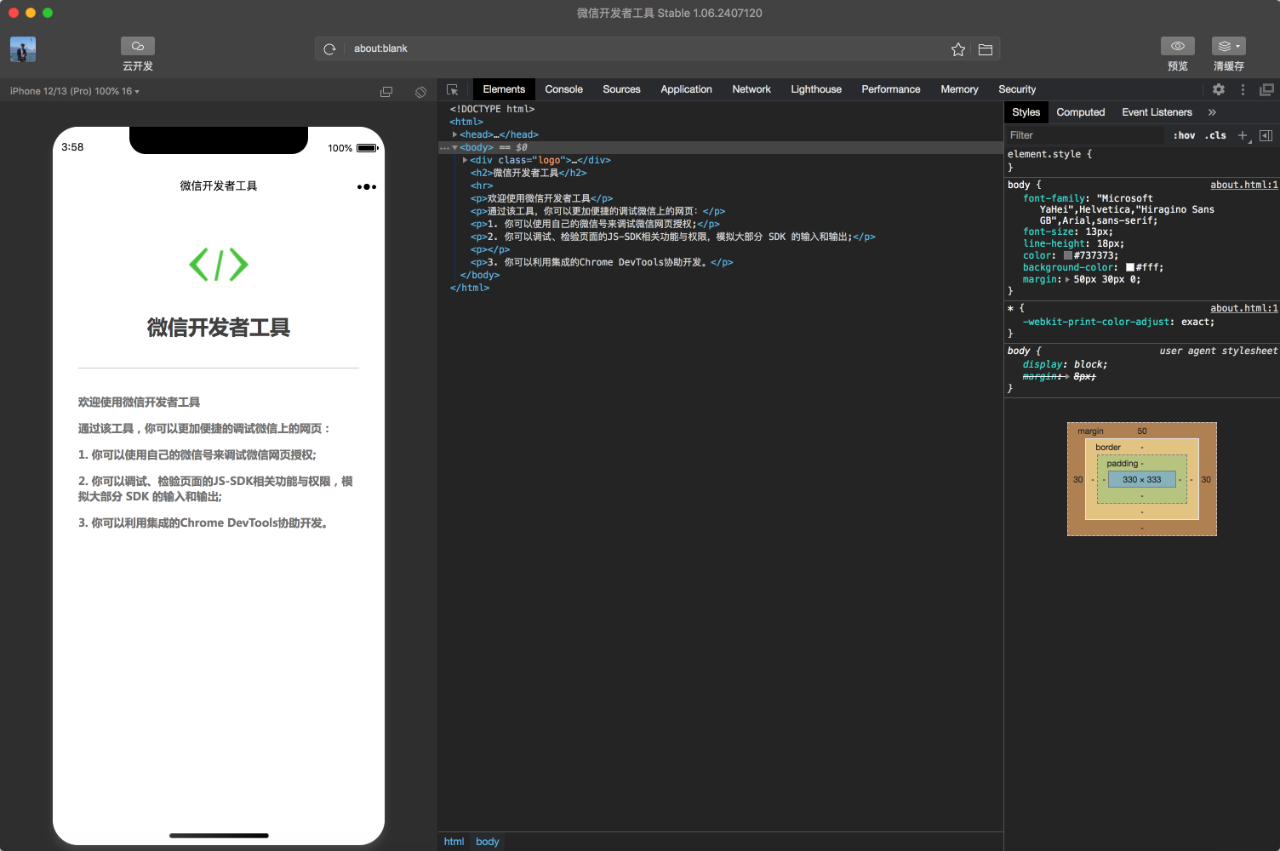Click the element.style rule block
The image size is (1280, 851).
click(x=1141, y=161)
